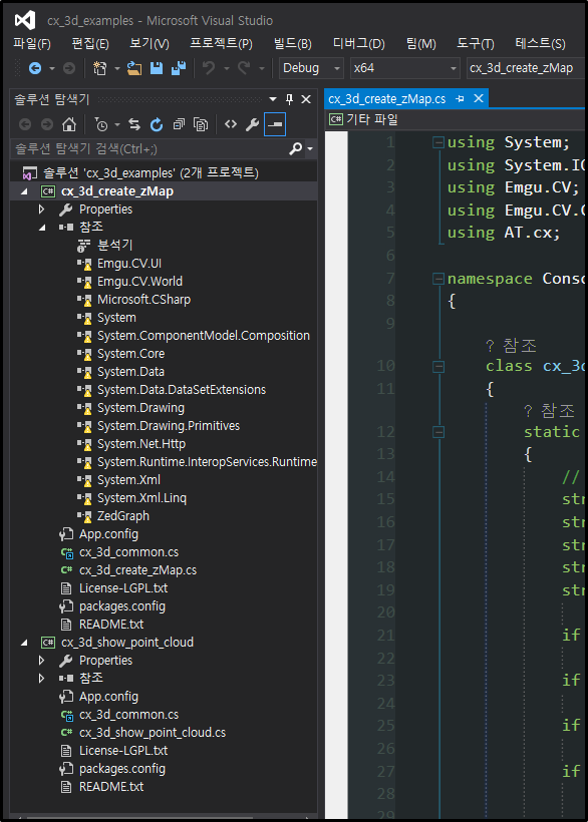Click the New Project toolbar icon
This screenshot has height=822, width=588.
100,68
